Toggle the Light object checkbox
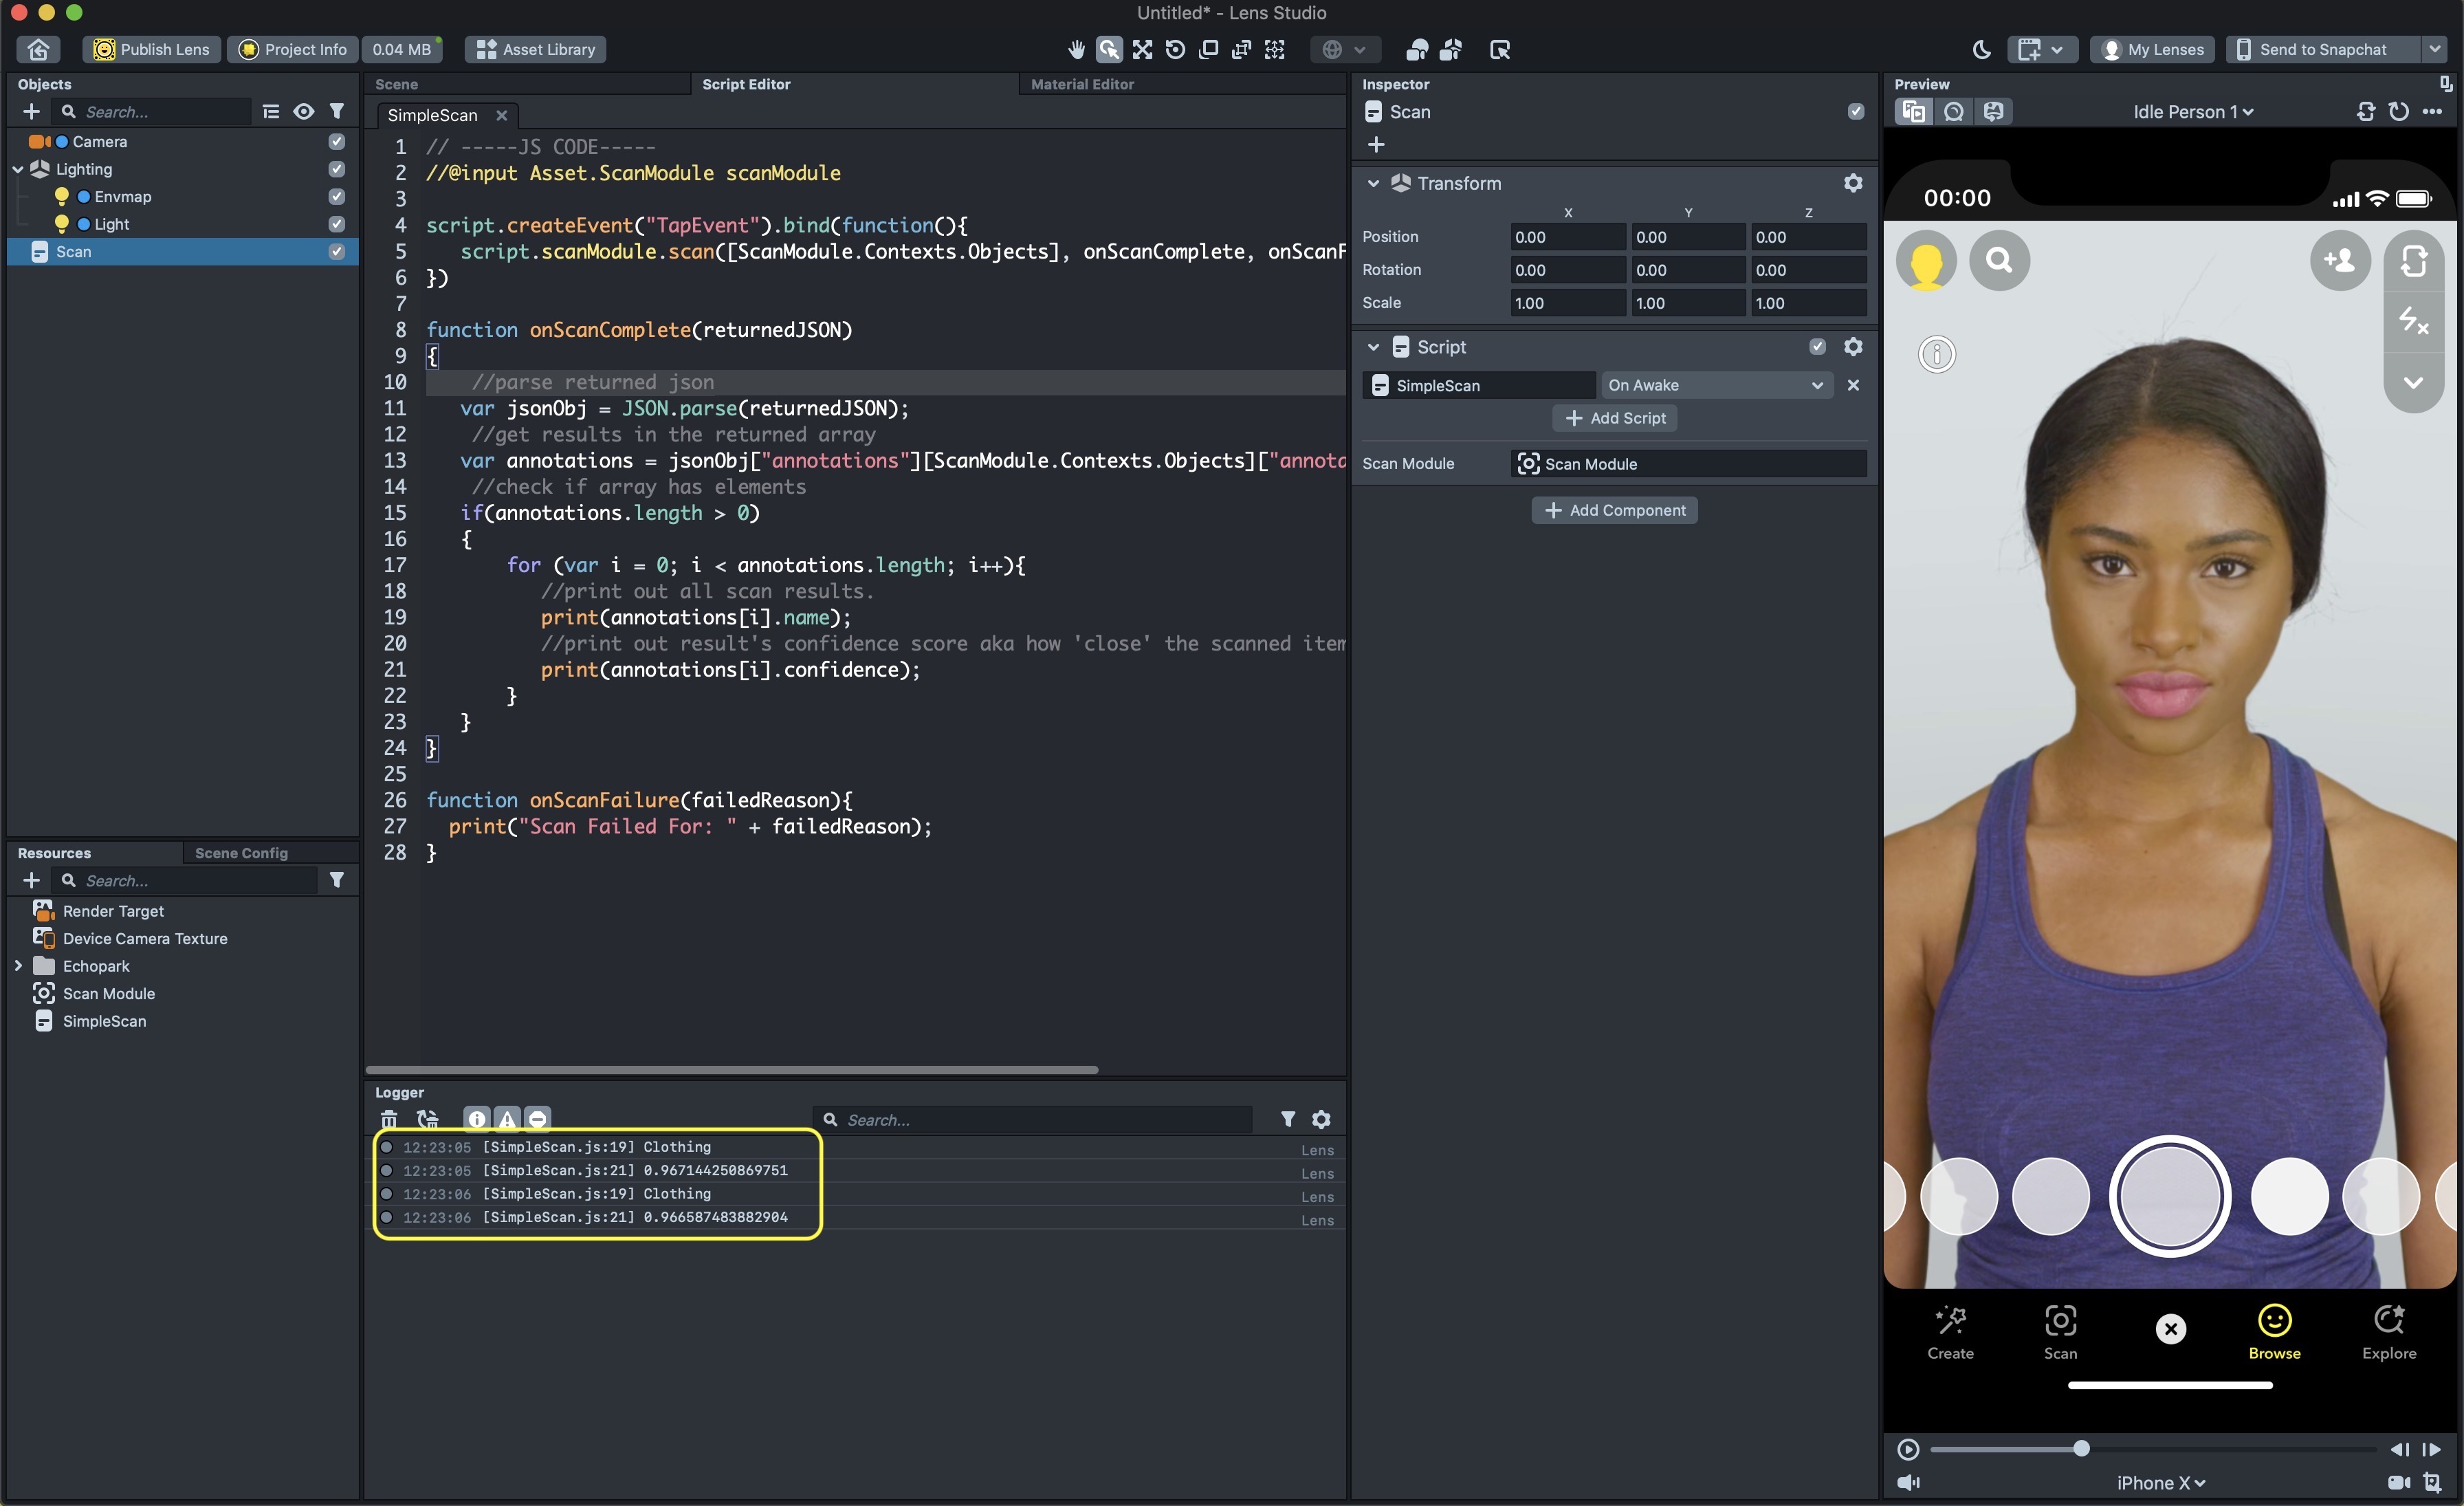Viewport: 2464px width, 1506px height. [337, 224]
